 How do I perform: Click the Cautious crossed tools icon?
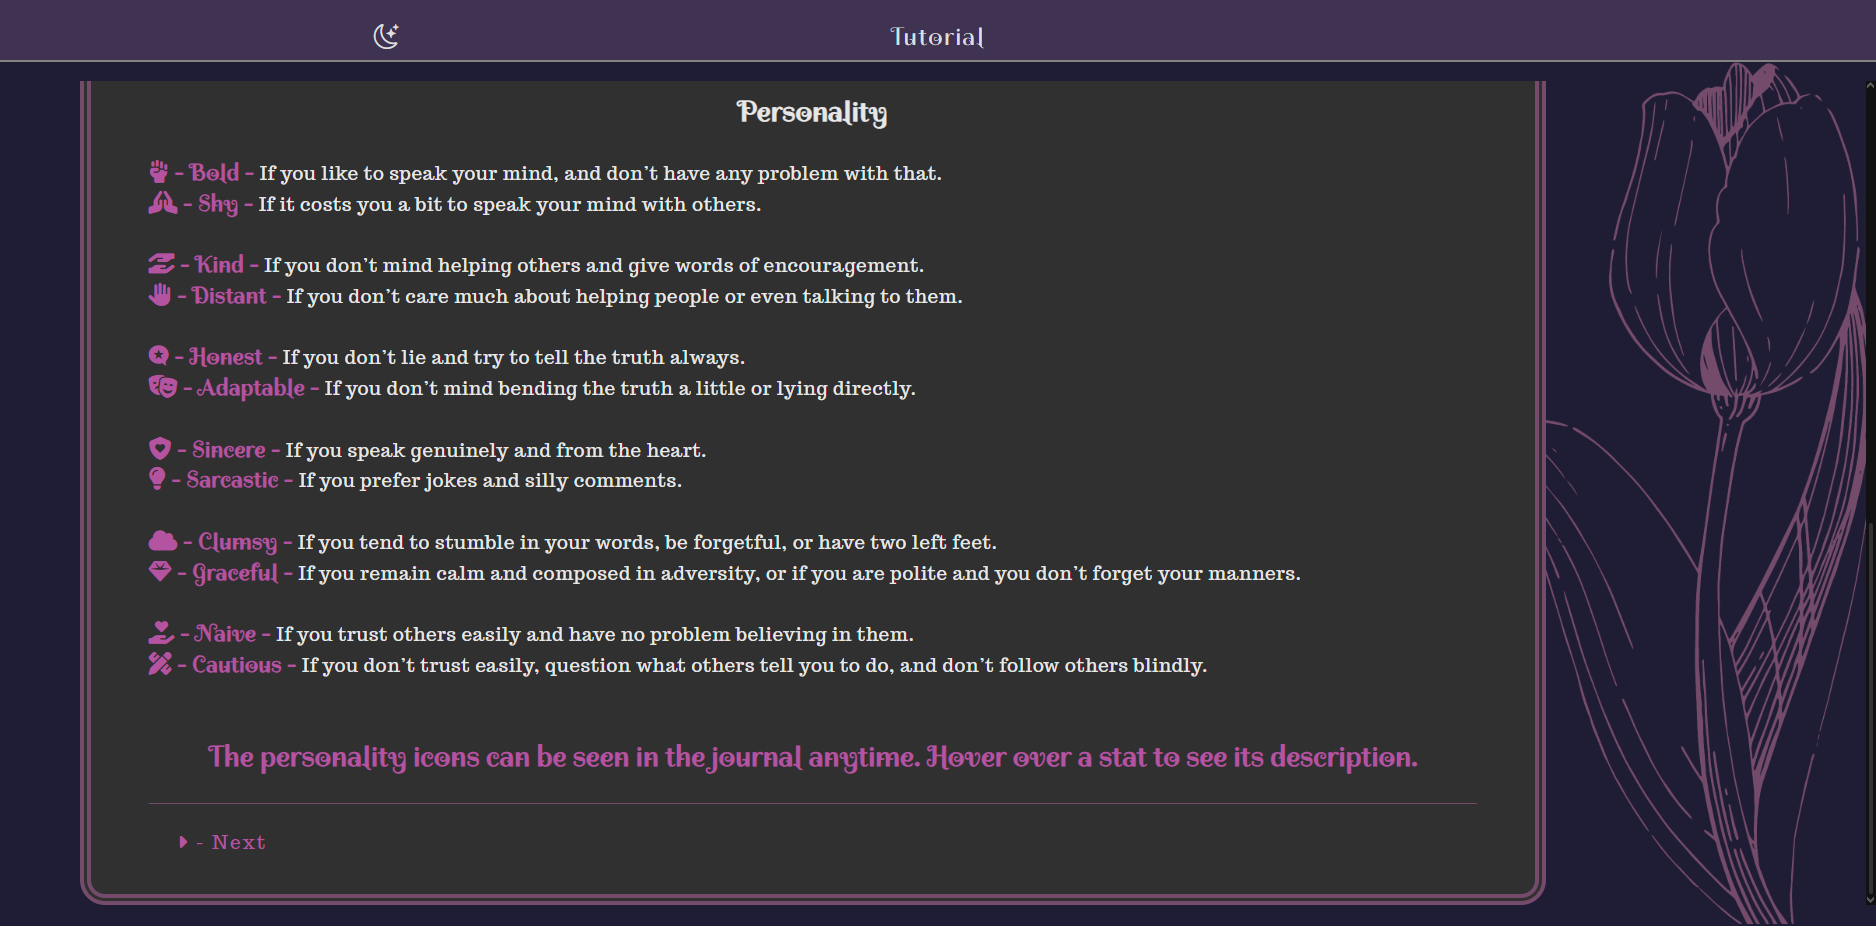pos(160,663)
